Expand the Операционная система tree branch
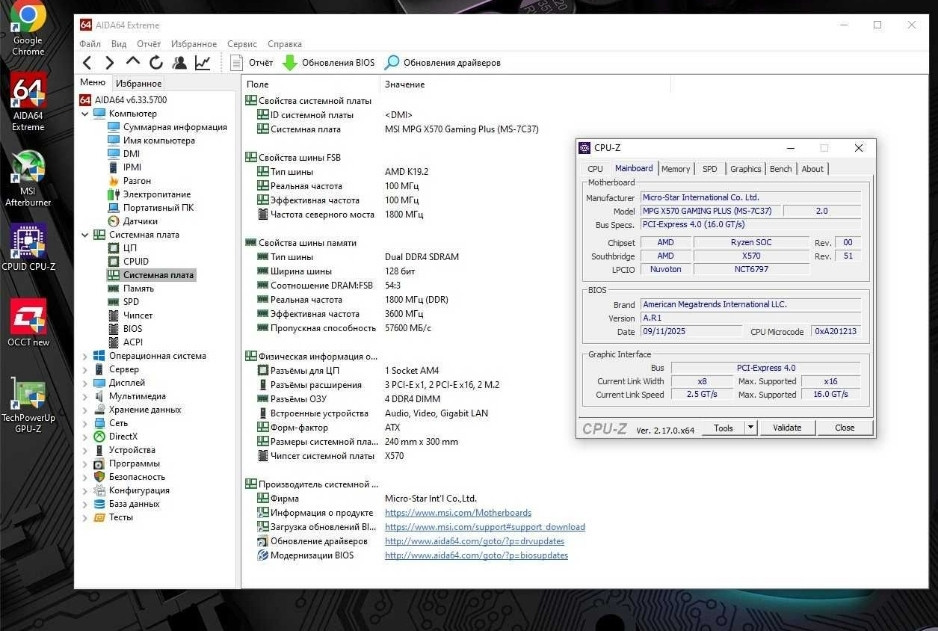The height and width of the screenshot is (631, 938). (x=87, y=355)
